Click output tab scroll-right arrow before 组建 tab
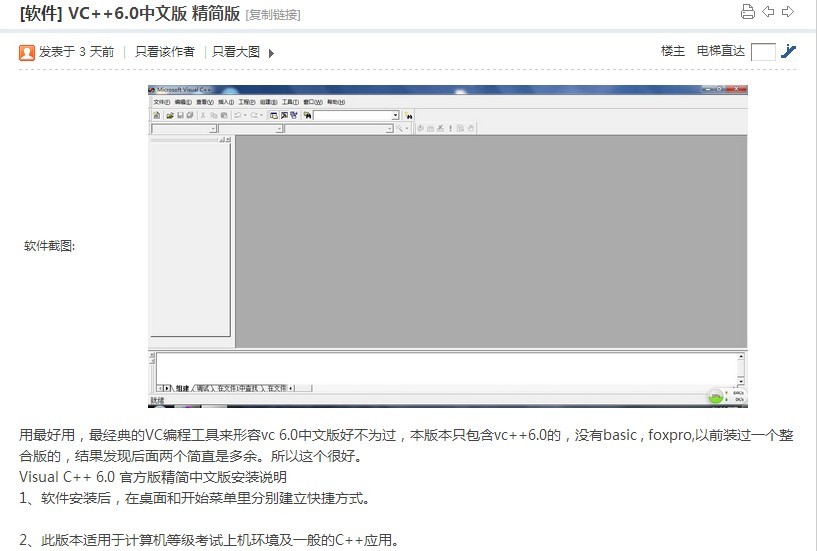817x551 pixels. [167, 388]
